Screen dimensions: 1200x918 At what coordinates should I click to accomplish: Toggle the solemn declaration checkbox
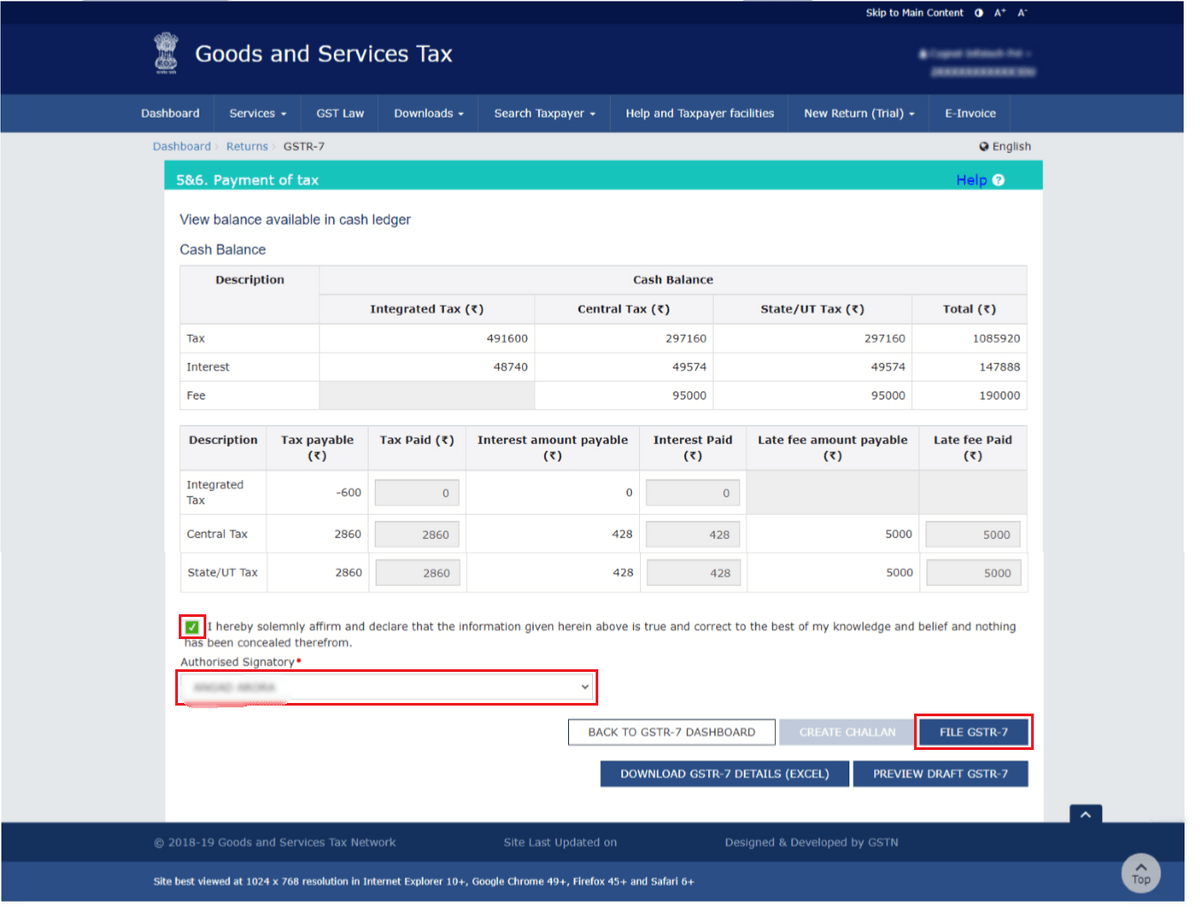click(x=190, y=626)
